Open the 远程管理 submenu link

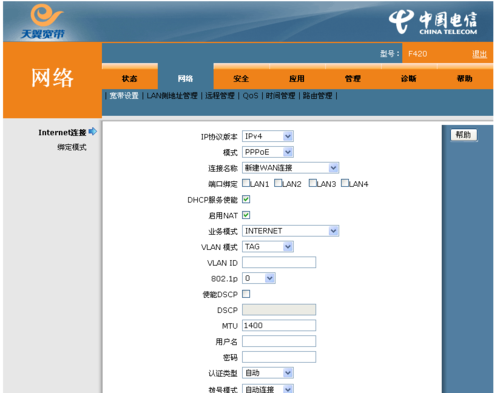pyautogui.click(x=220, y=96)
